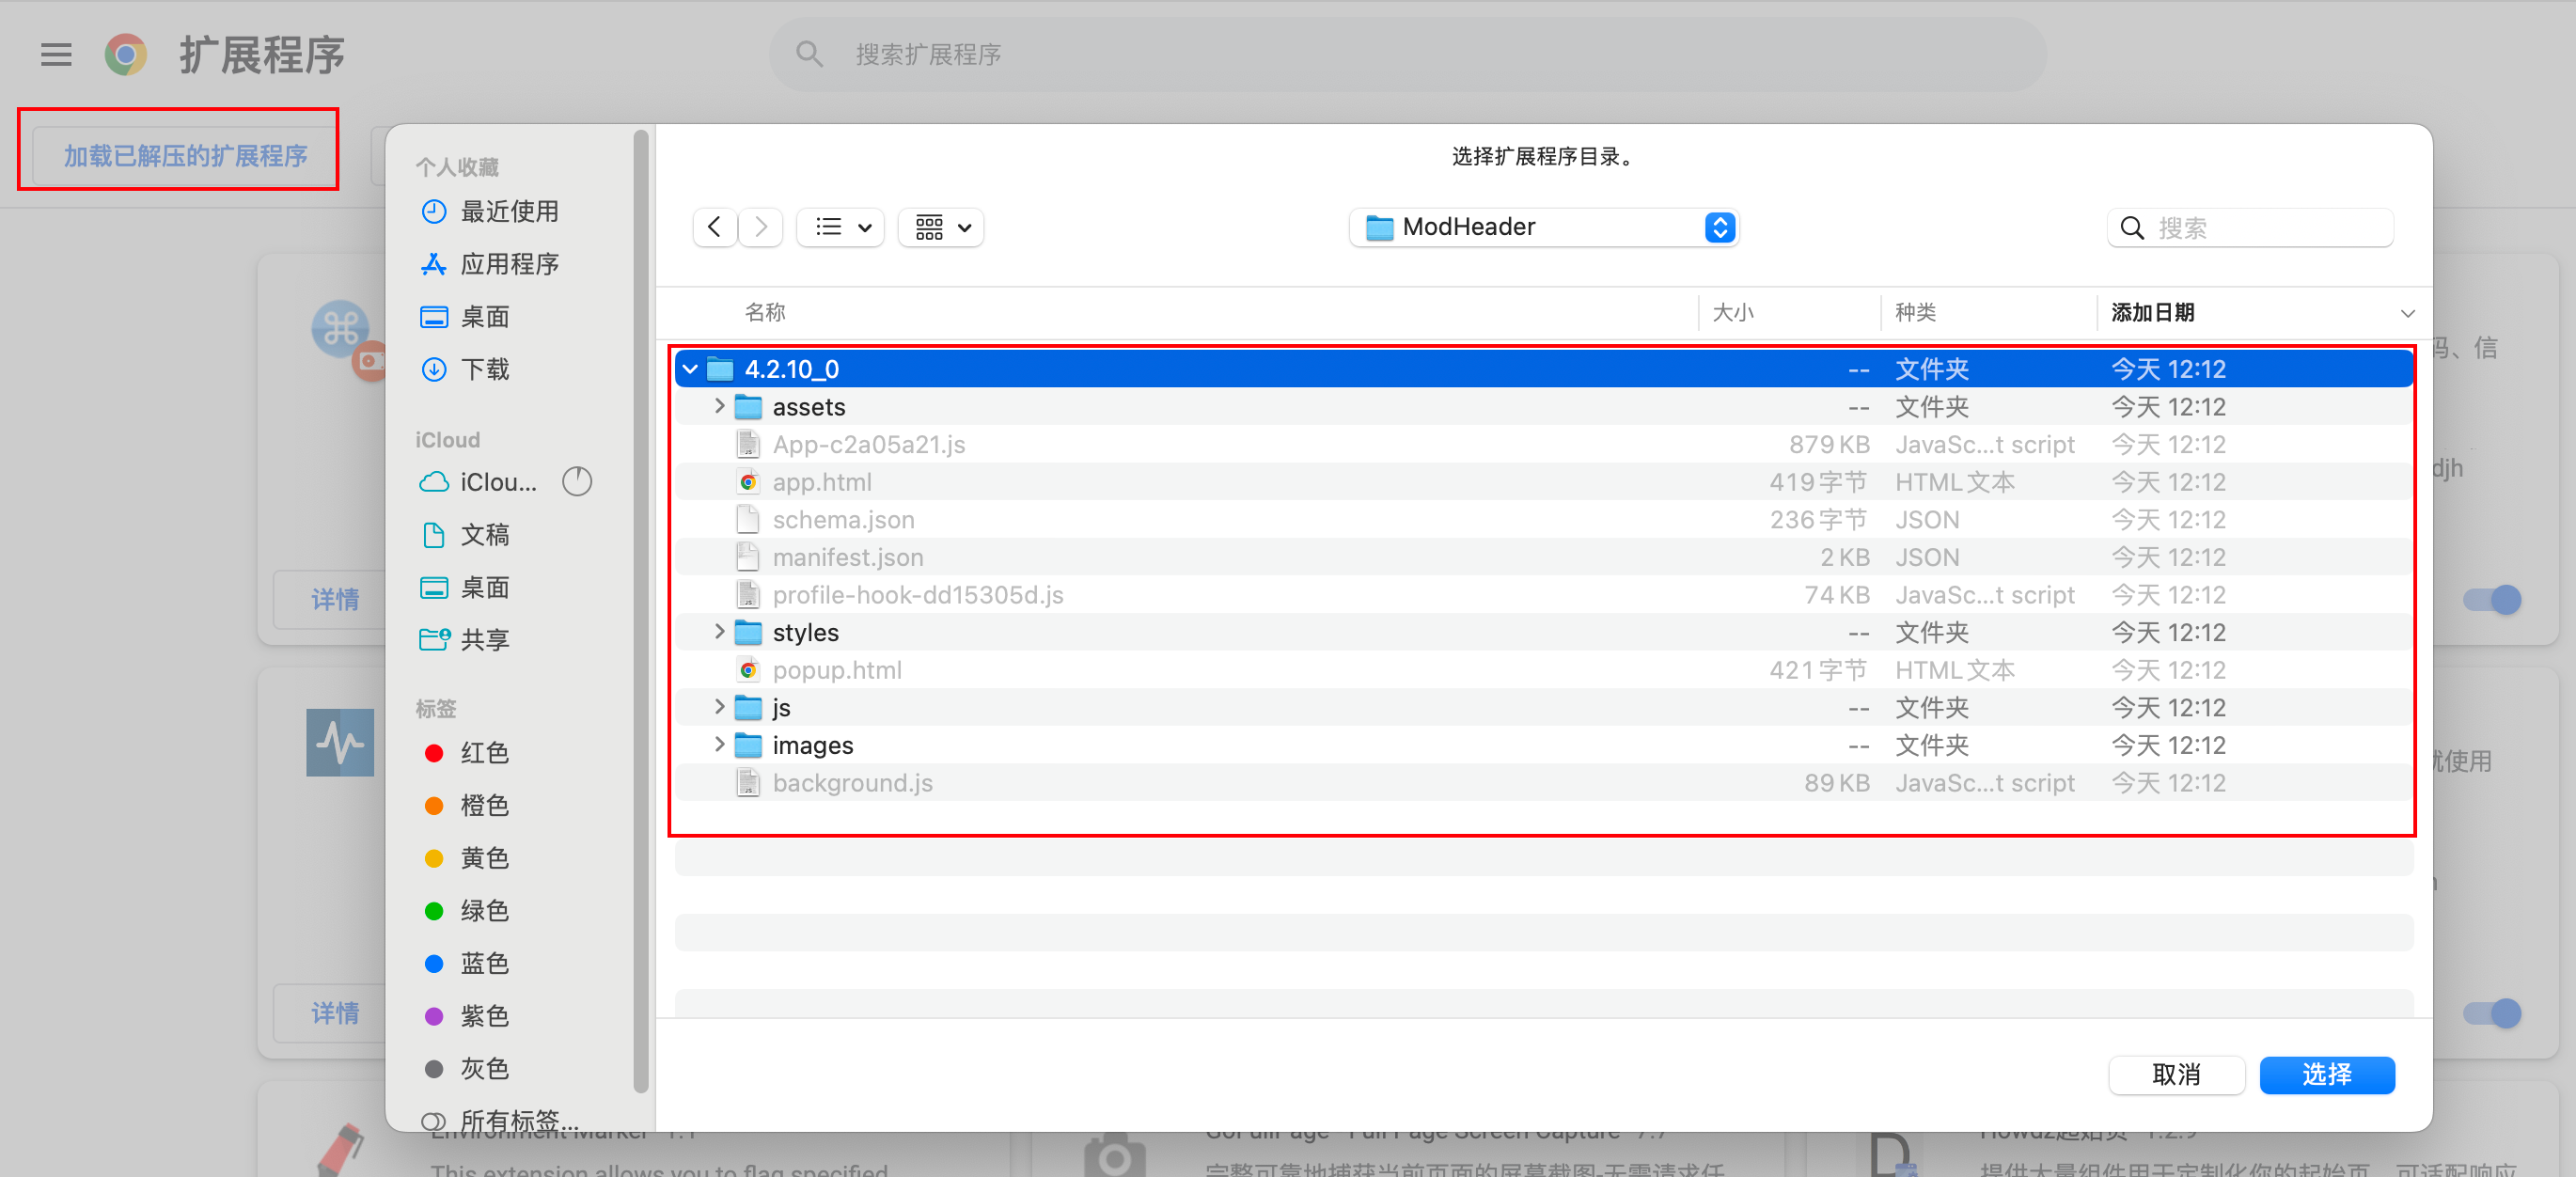Expand the styles folder
The width and height of the screenshot is (2576, 1177).
point(719,632)
